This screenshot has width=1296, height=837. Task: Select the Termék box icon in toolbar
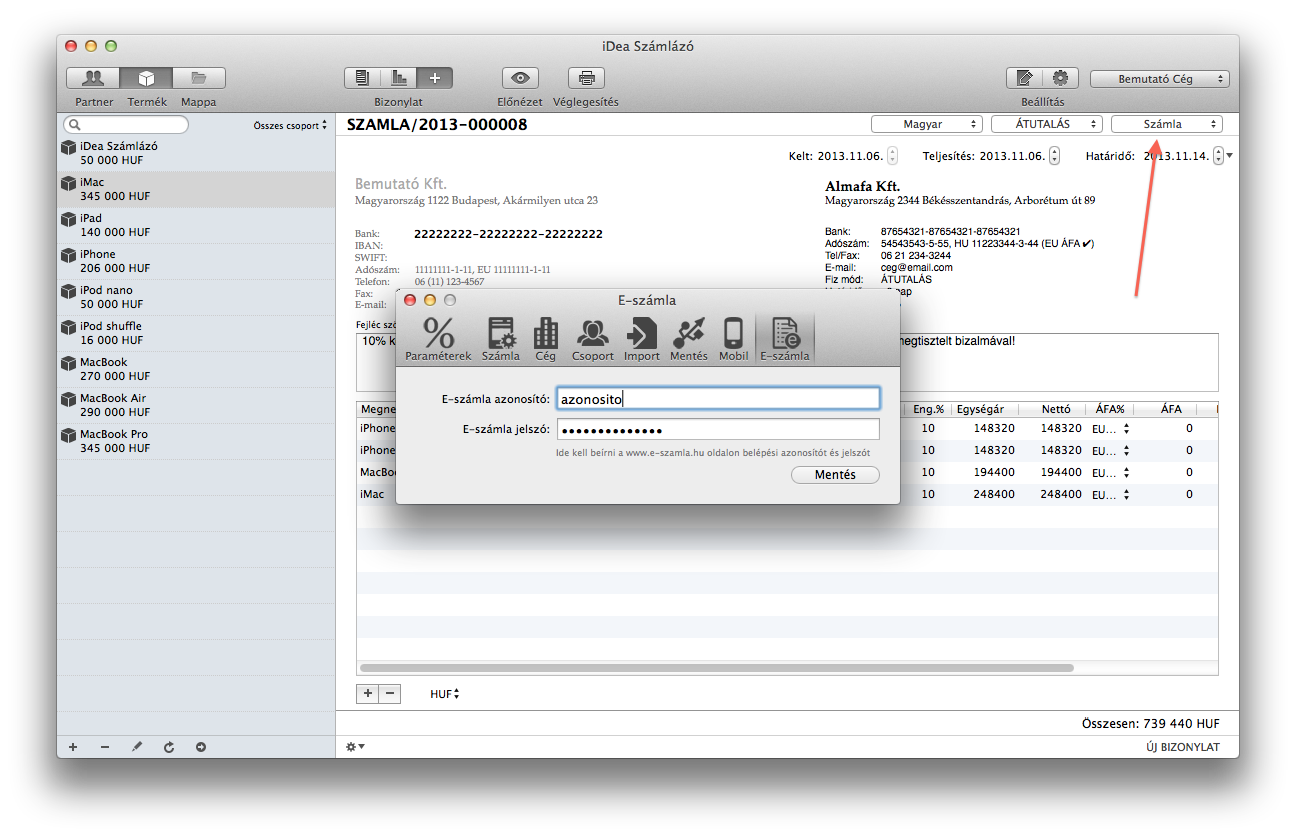[x=146, y=78]
